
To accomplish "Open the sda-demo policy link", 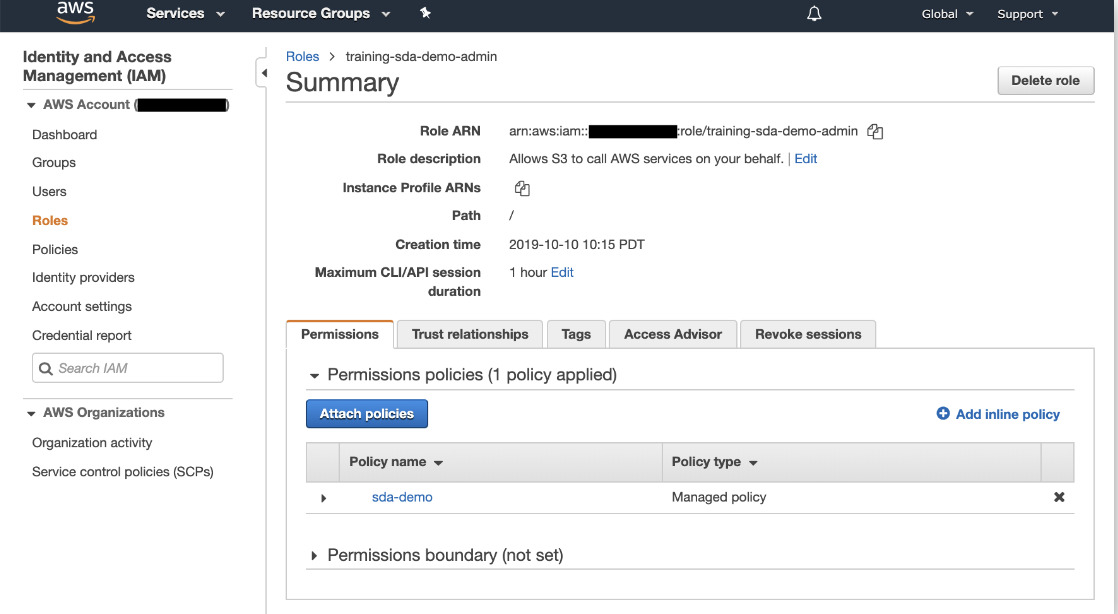I will click(x=402, y=497).
